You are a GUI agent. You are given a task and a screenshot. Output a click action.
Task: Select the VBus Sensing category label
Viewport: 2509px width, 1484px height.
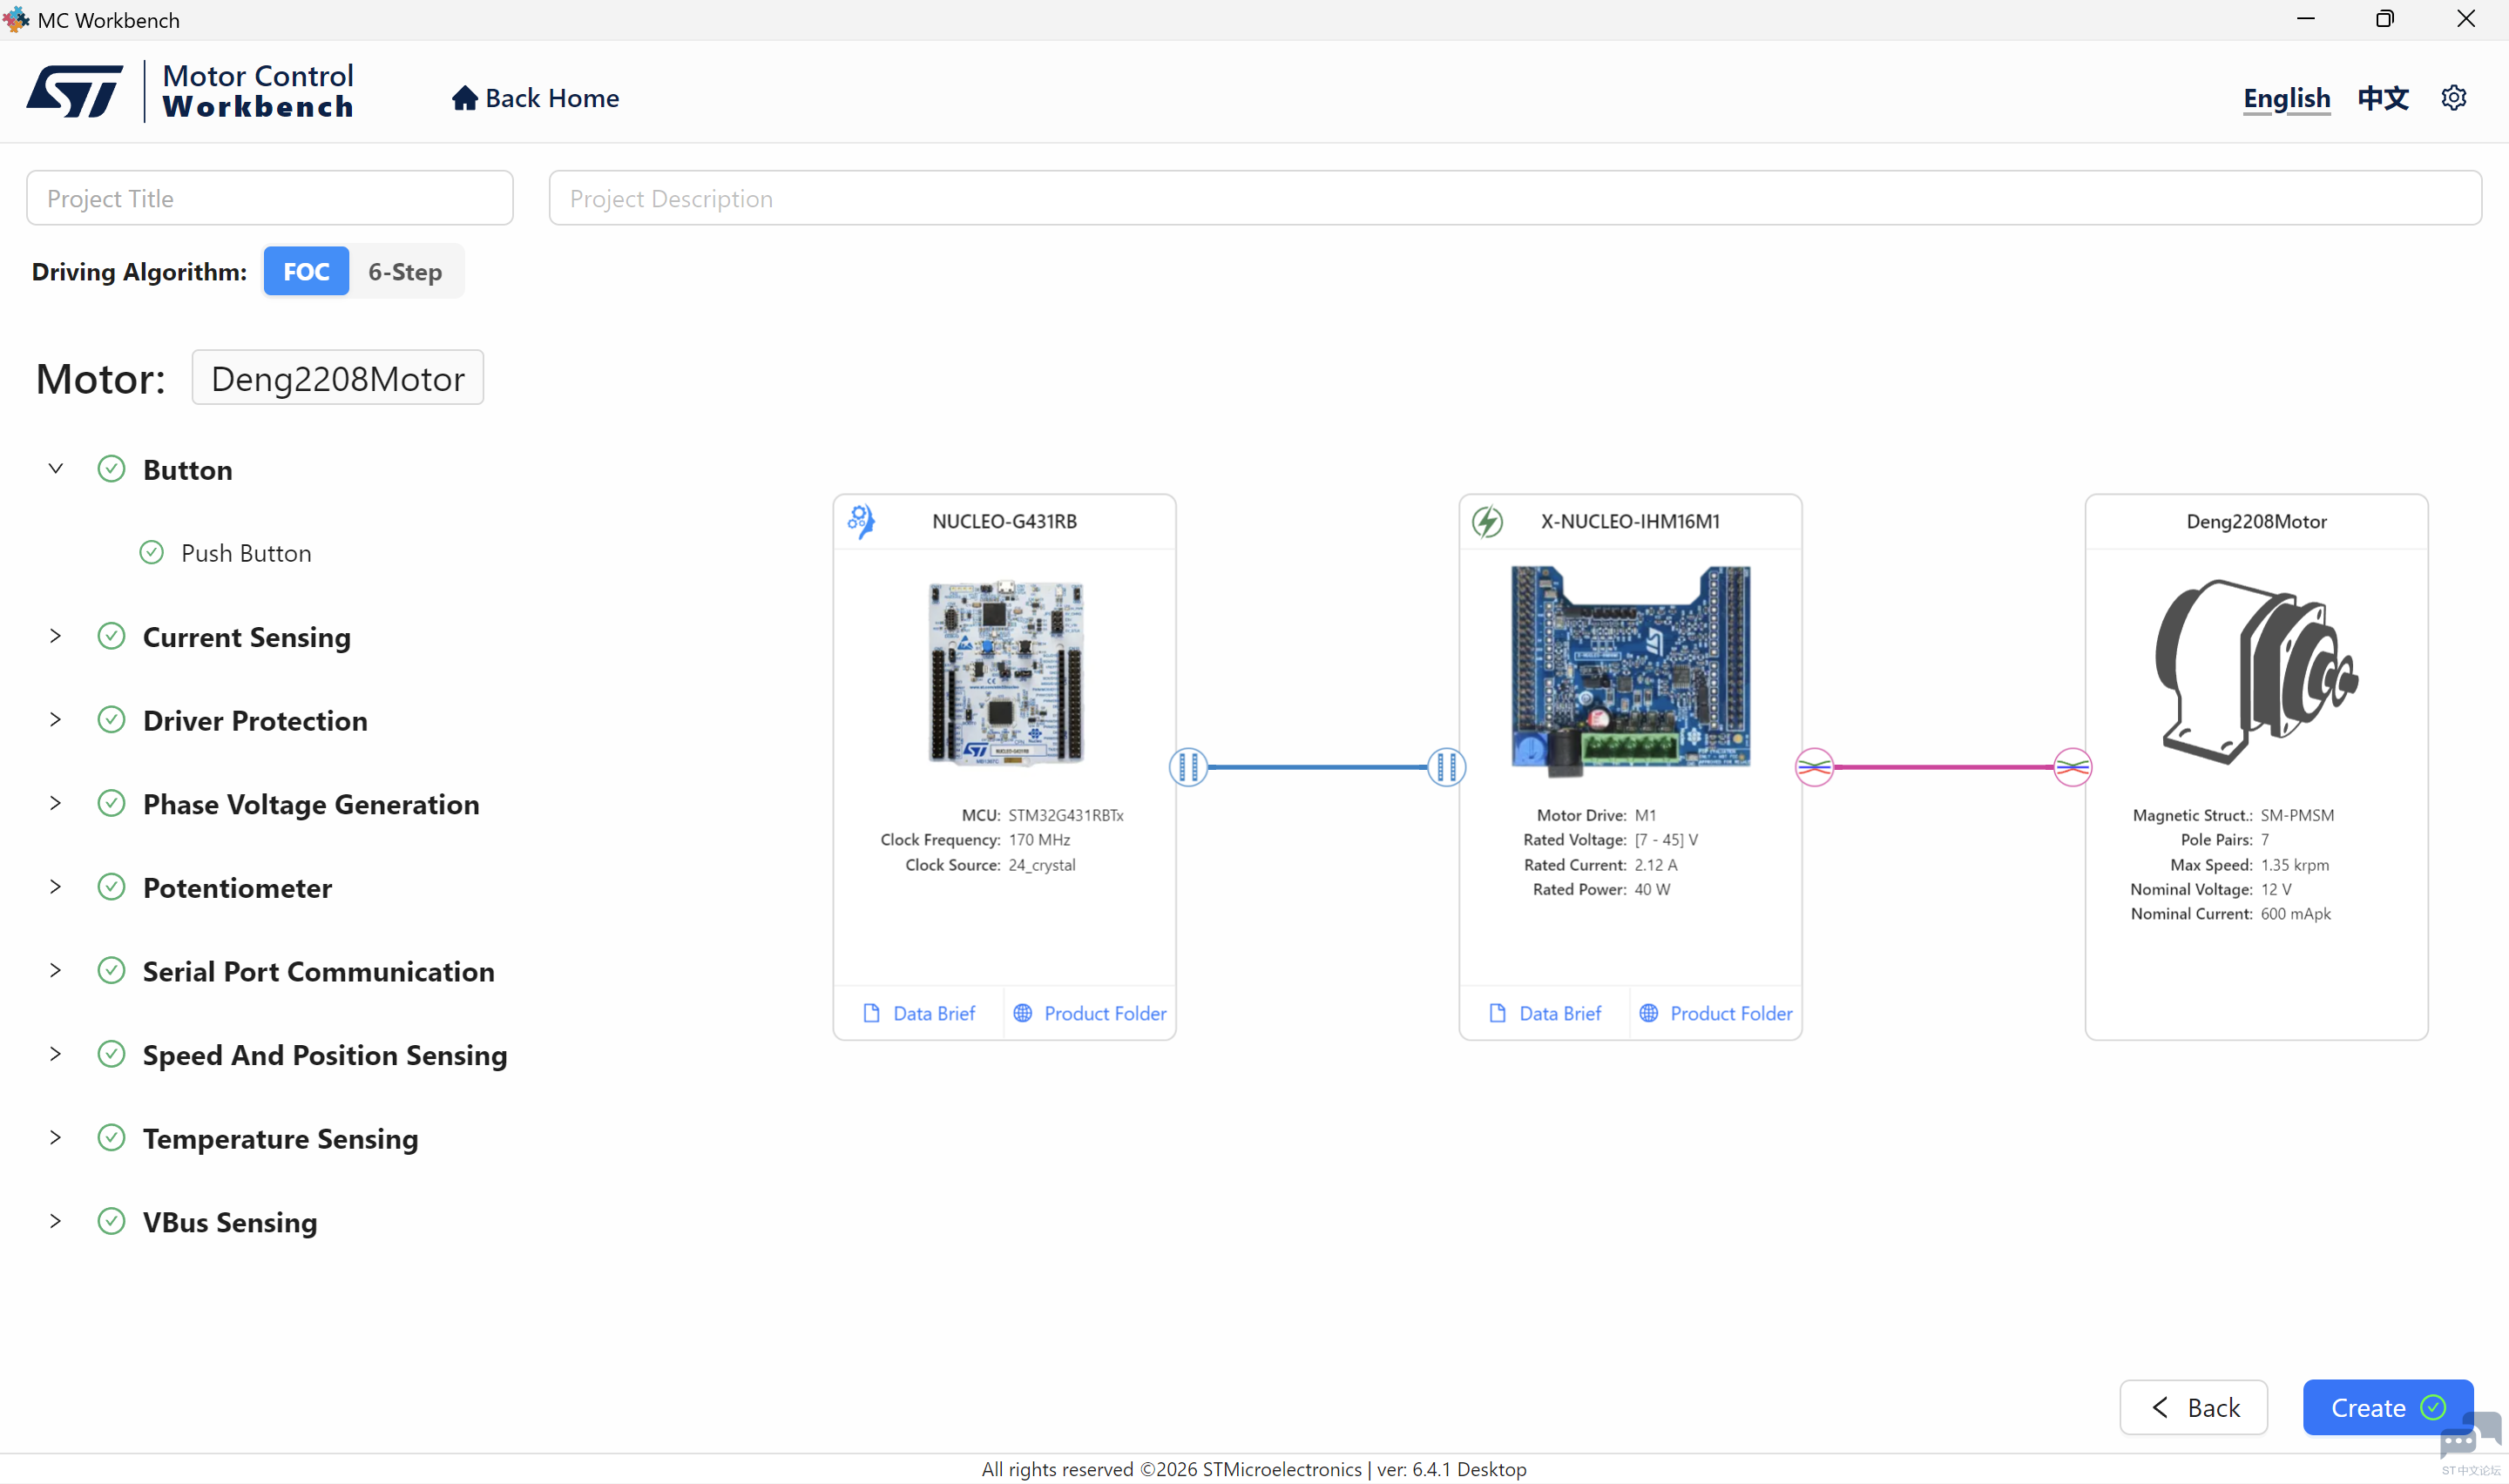[230, 1222]
